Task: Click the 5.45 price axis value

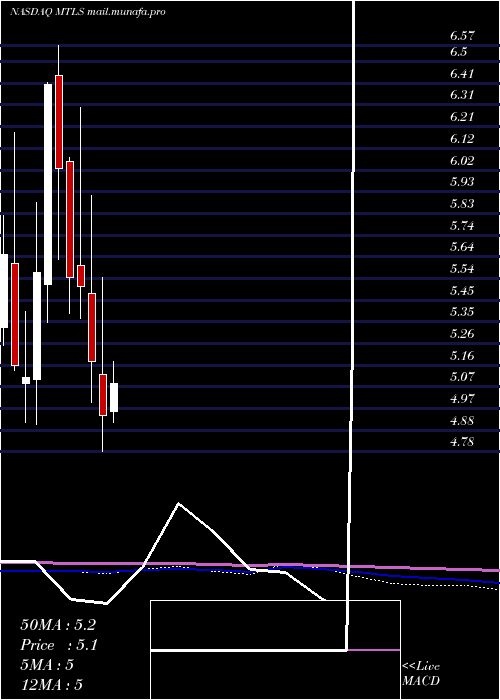Action: 462,291
